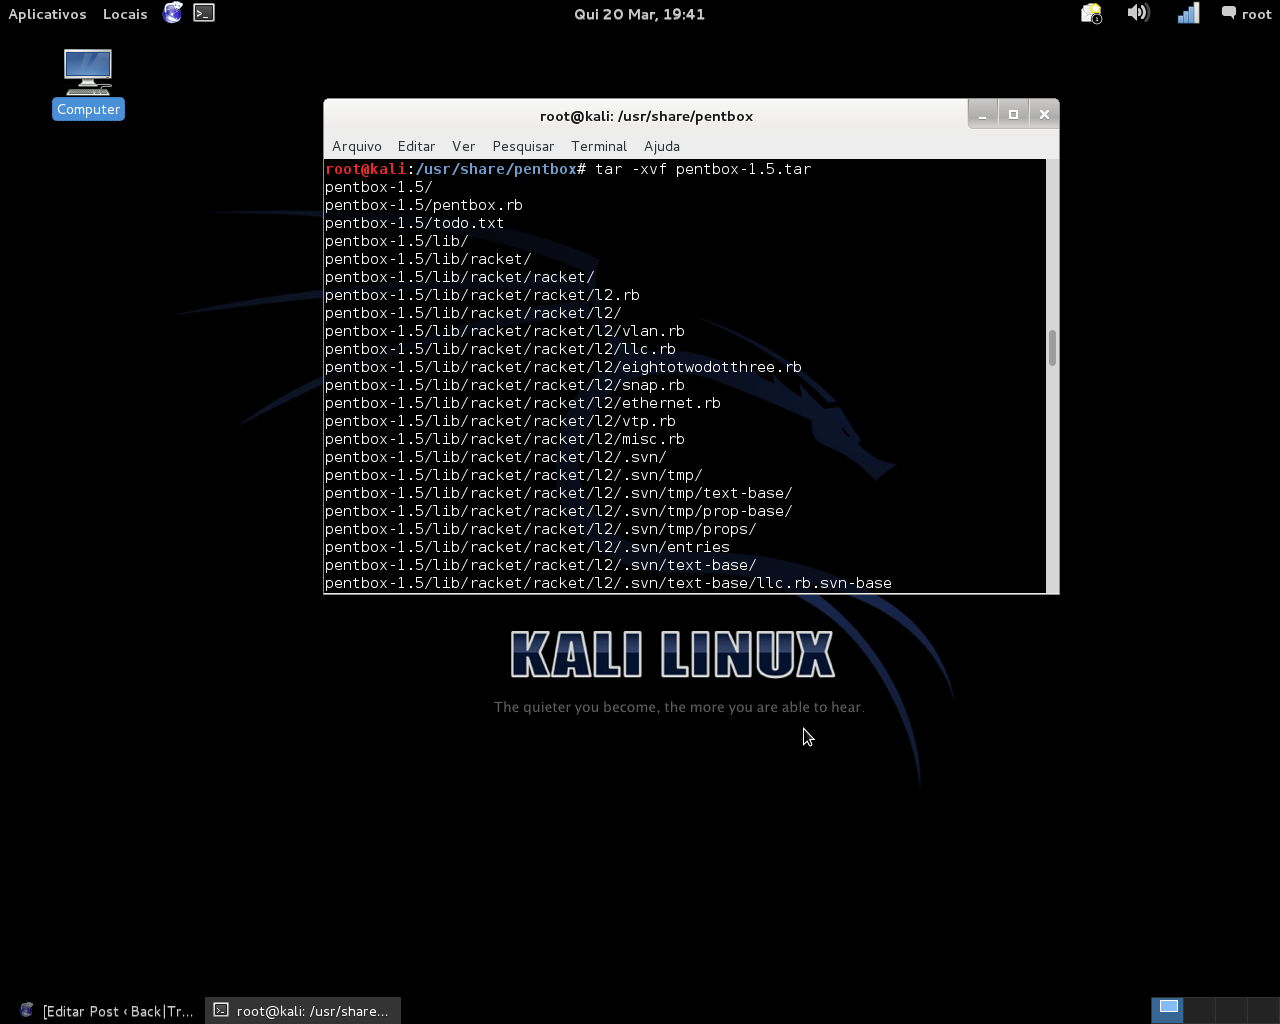Click the line ending racket/l2.rb
Viewport: 1280px width, 1024px height.
click(x=482, y=295)
